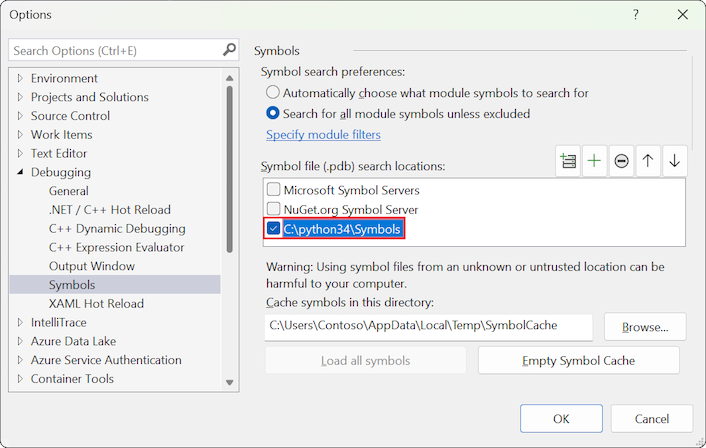Enable the Microsoft Symbol Servers checkbox
The height and width of the screenshot is (448, 706).
pos(273,190)
